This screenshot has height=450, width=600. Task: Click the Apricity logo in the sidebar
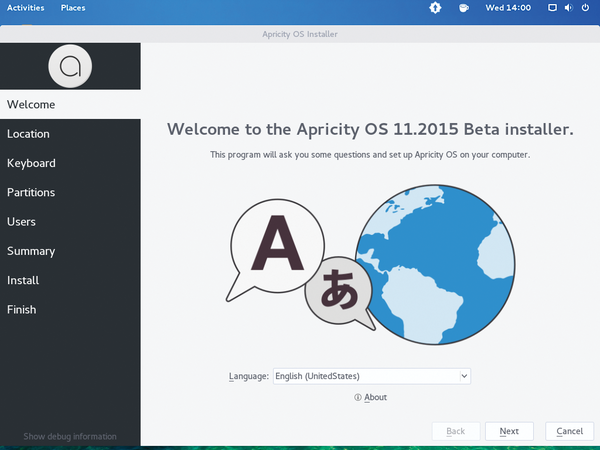pyautogui.click(x=70, y=66)
